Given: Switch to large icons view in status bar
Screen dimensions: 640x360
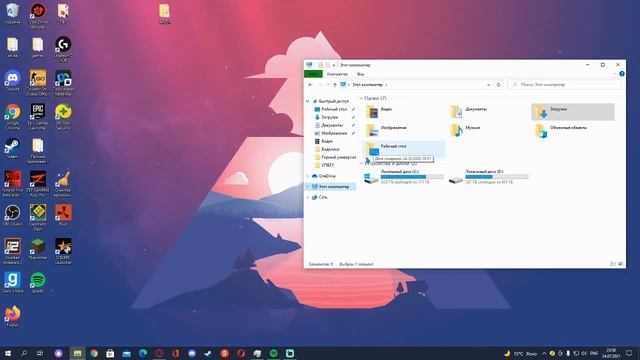Looking at the screenshot, I should [620, 264].
